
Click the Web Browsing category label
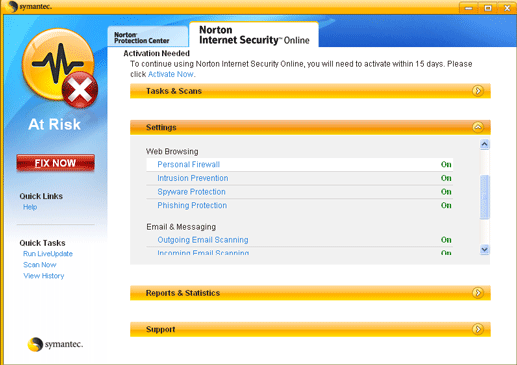pos(172,151)
